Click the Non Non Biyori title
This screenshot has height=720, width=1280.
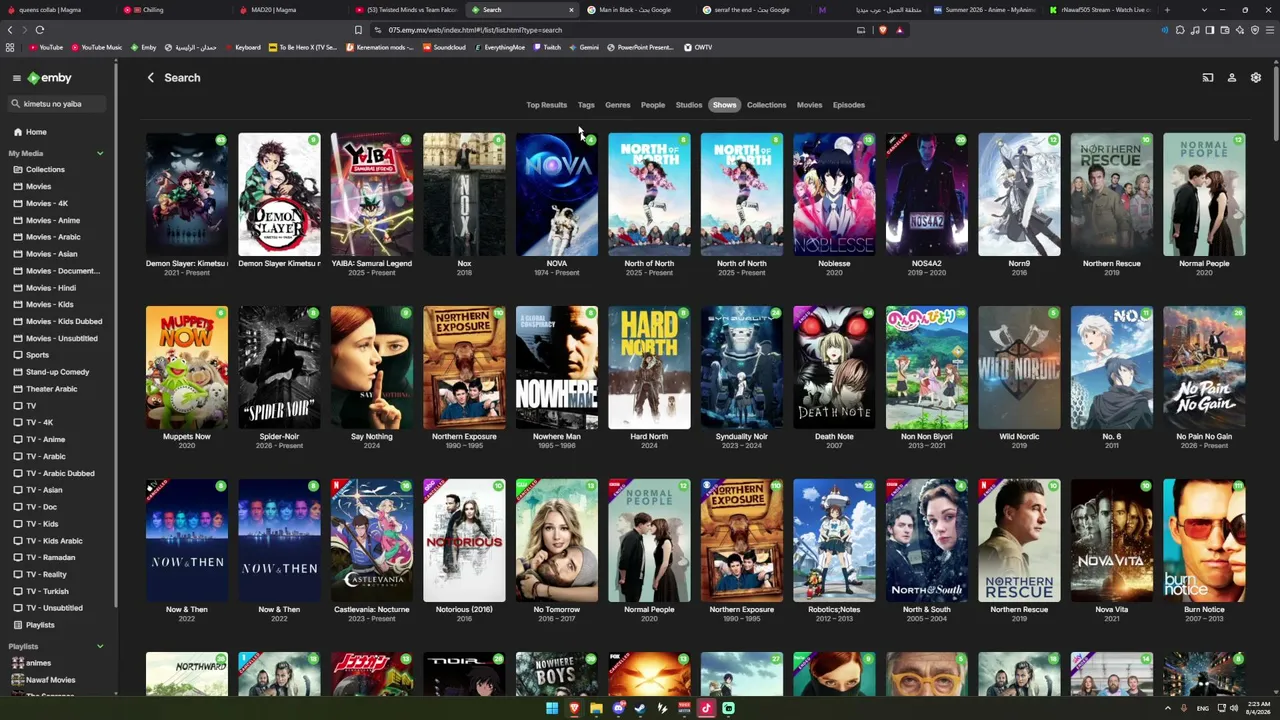[x=927, y=437]
